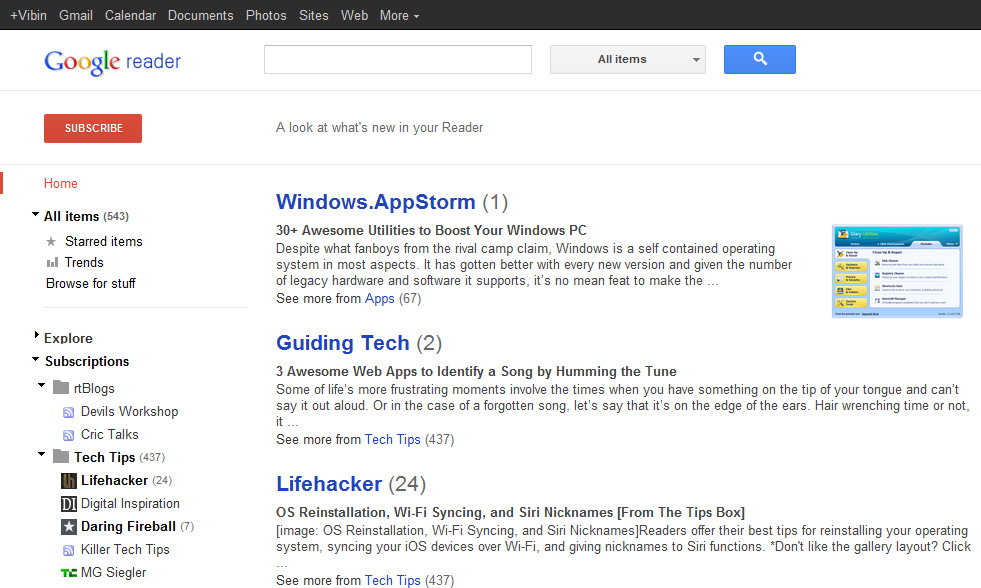The height and width of the screenshot is (588, 981).
Task: Click Tech Tips link under Guiding Tech
Action: 392,439
